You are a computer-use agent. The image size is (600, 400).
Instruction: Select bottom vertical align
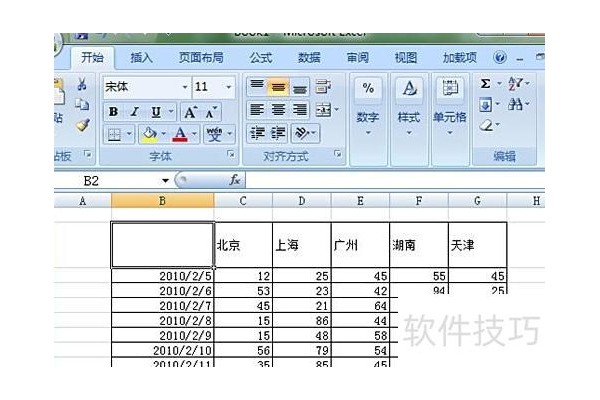pyautogui.click(x=299, y=87)
